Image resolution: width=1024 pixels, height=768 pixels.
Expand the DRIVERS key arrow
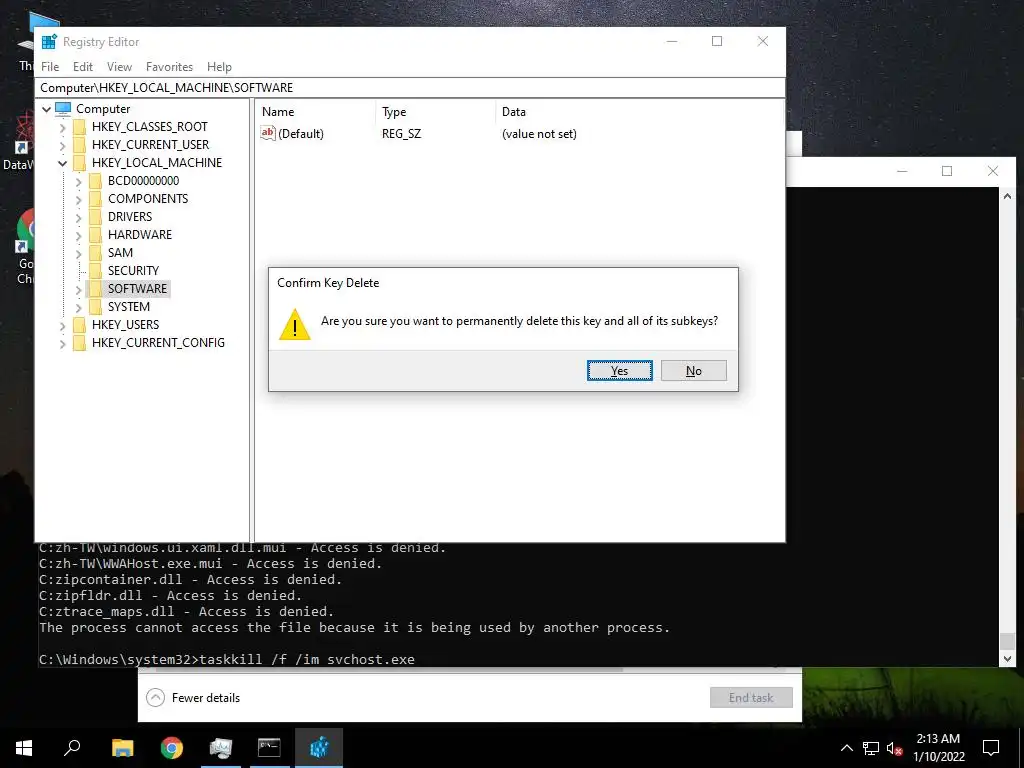(78, 217)
